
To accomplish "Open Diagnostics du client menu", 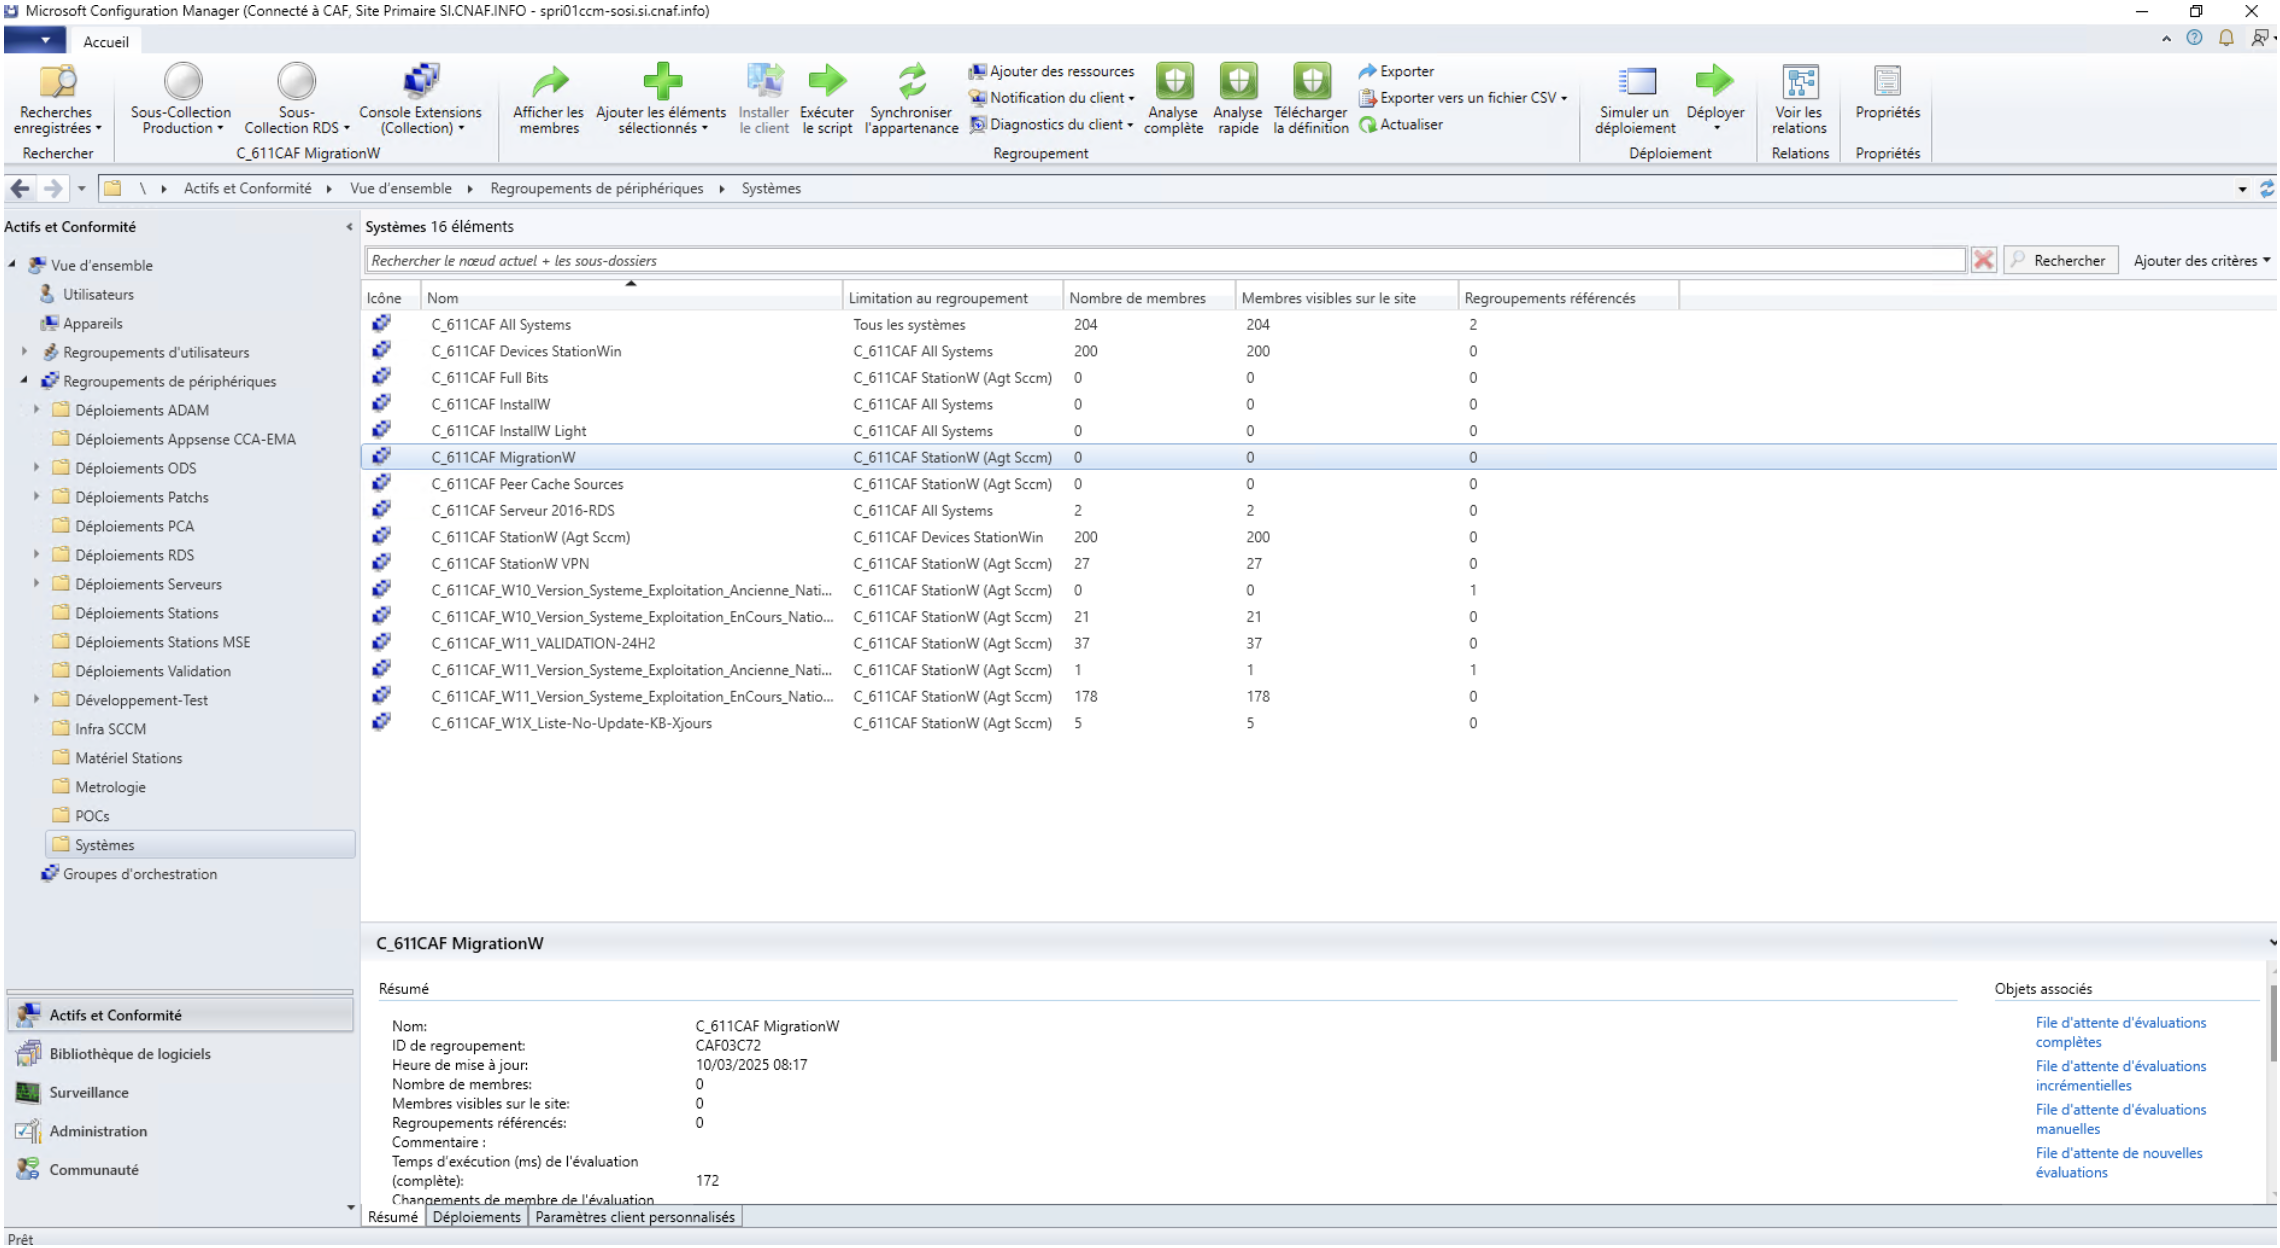I will (x=1051, y=124).
